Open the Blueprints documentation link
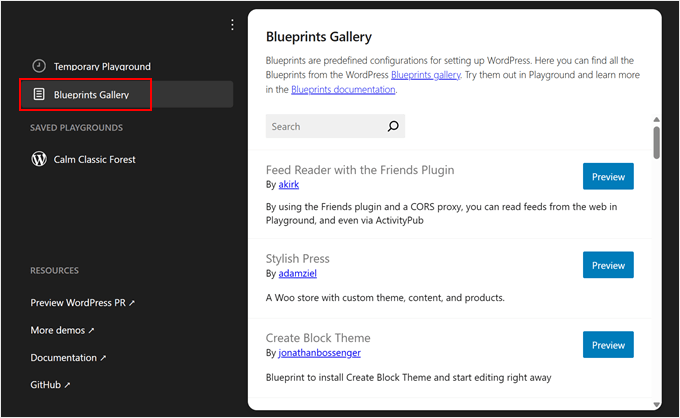This screenshot has height=418, width=680. tap(343, 89)
